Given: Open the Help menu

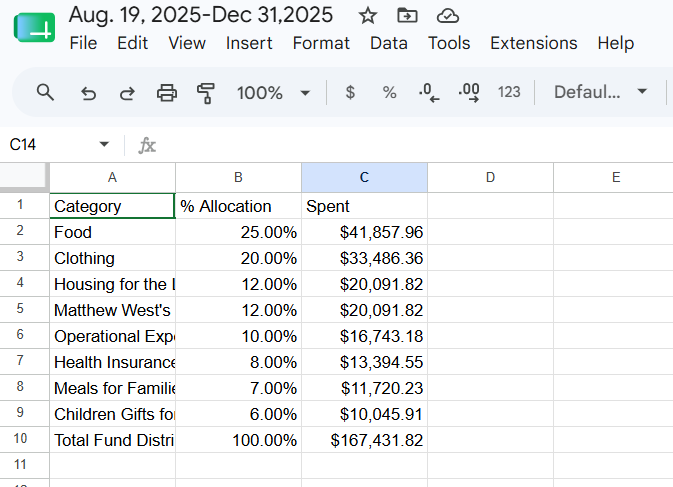Looking at the screenshot, I should tap(615, 43).
